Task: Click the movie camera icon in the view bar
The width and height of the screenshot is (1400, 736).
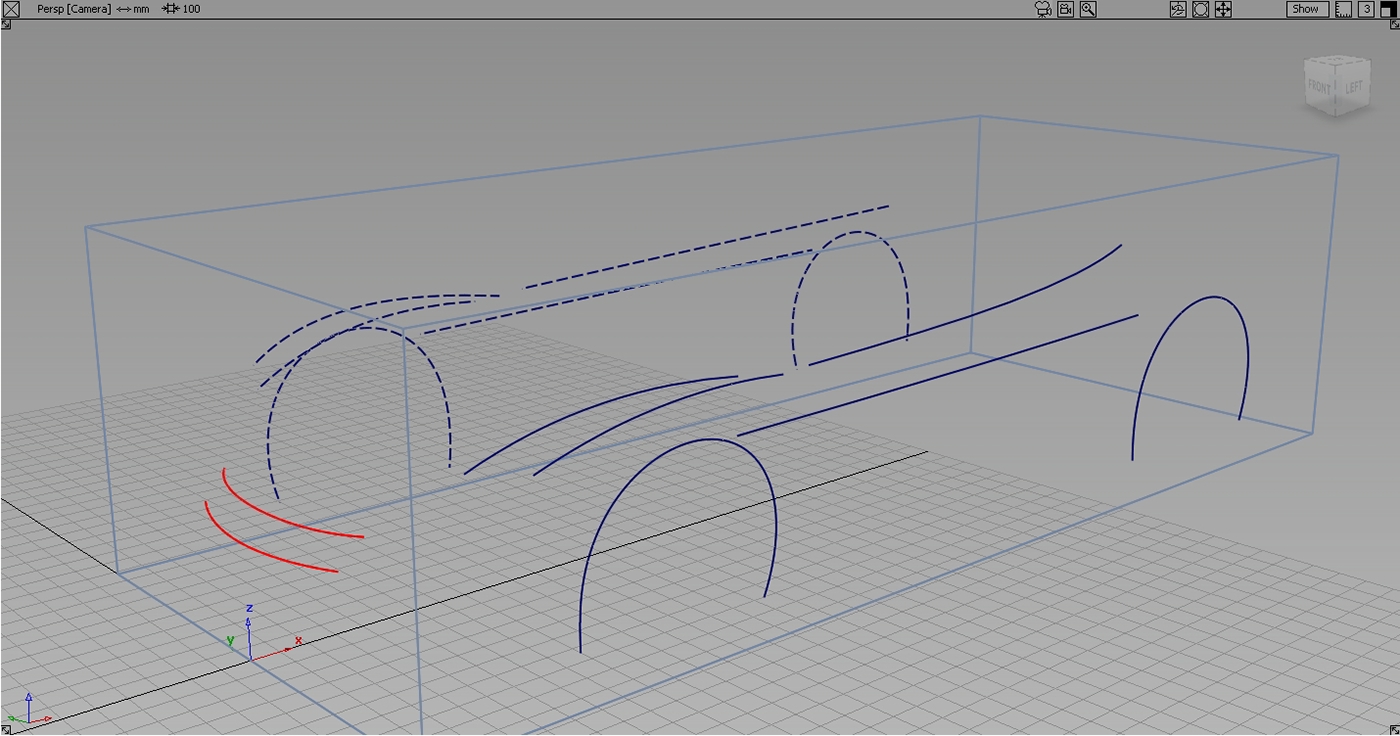Action: [x=1043, y=9]
